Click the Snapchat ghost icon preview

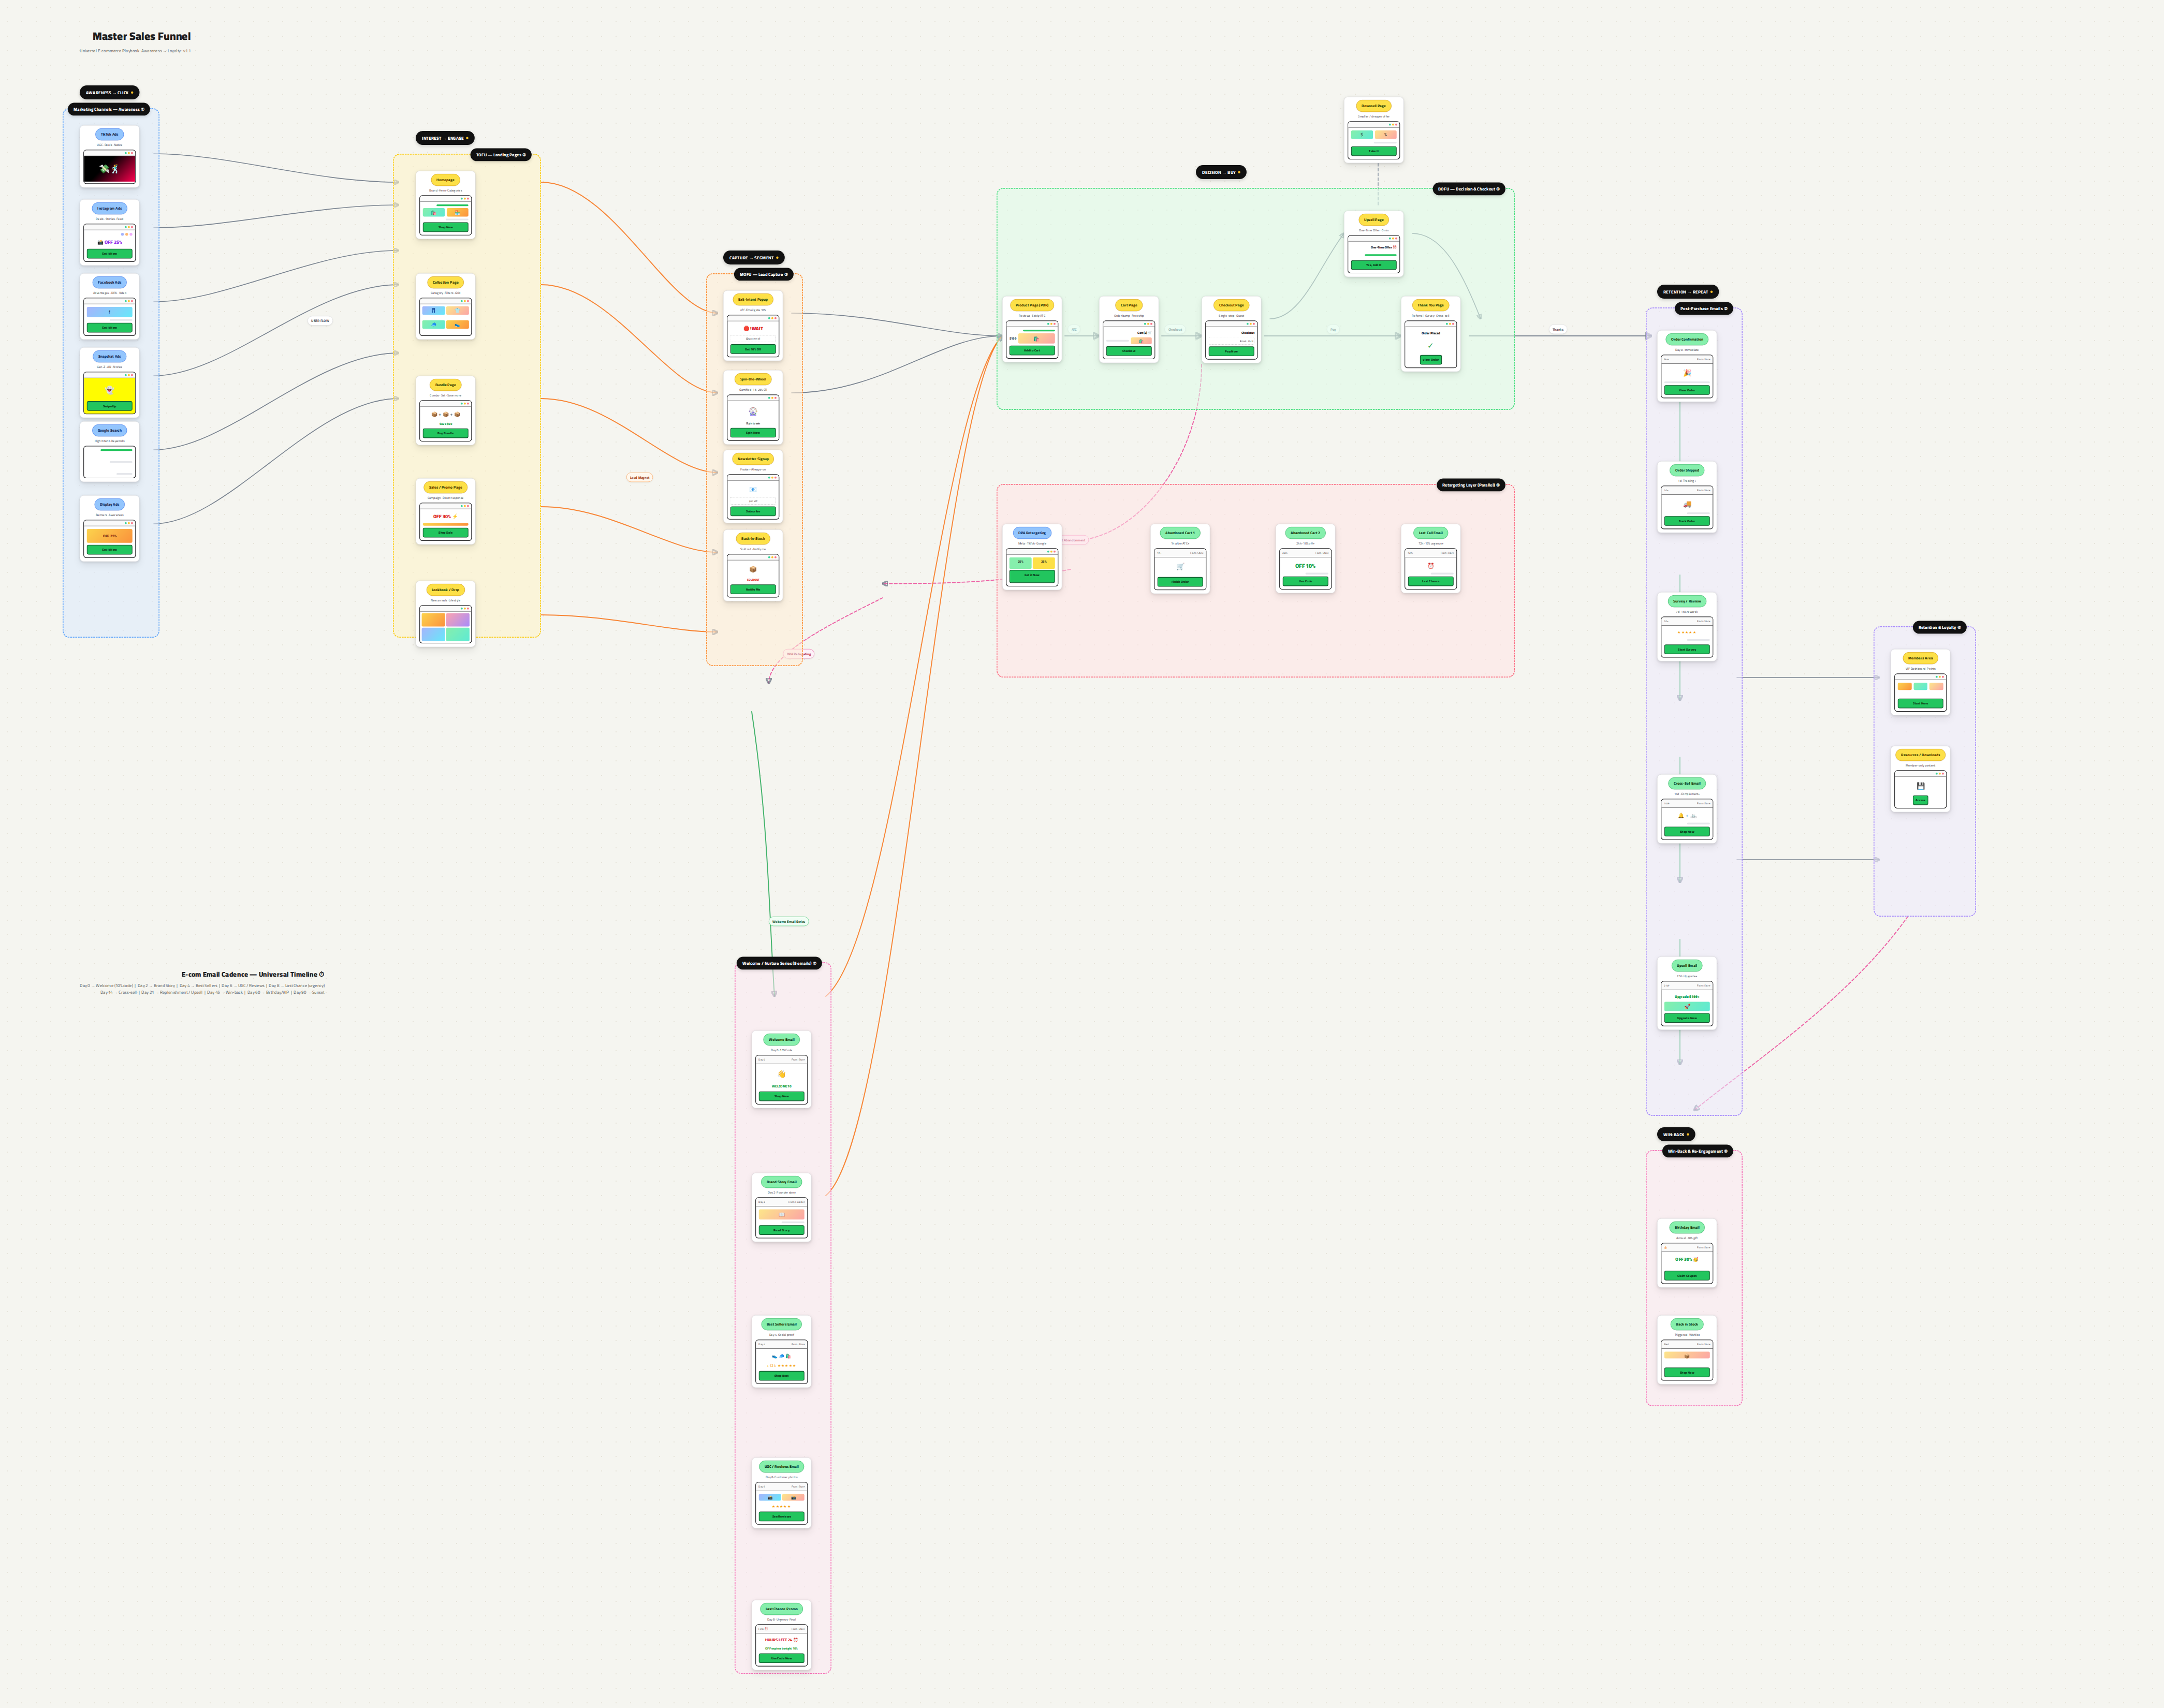(109, 390)
